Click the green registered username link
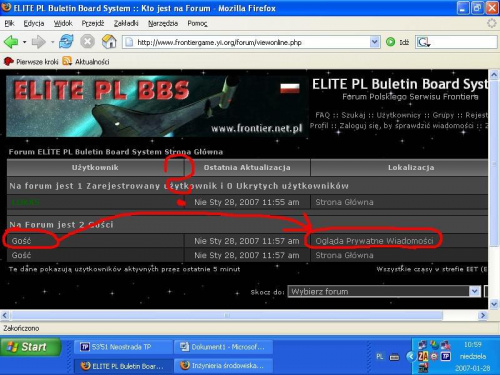 25,202
